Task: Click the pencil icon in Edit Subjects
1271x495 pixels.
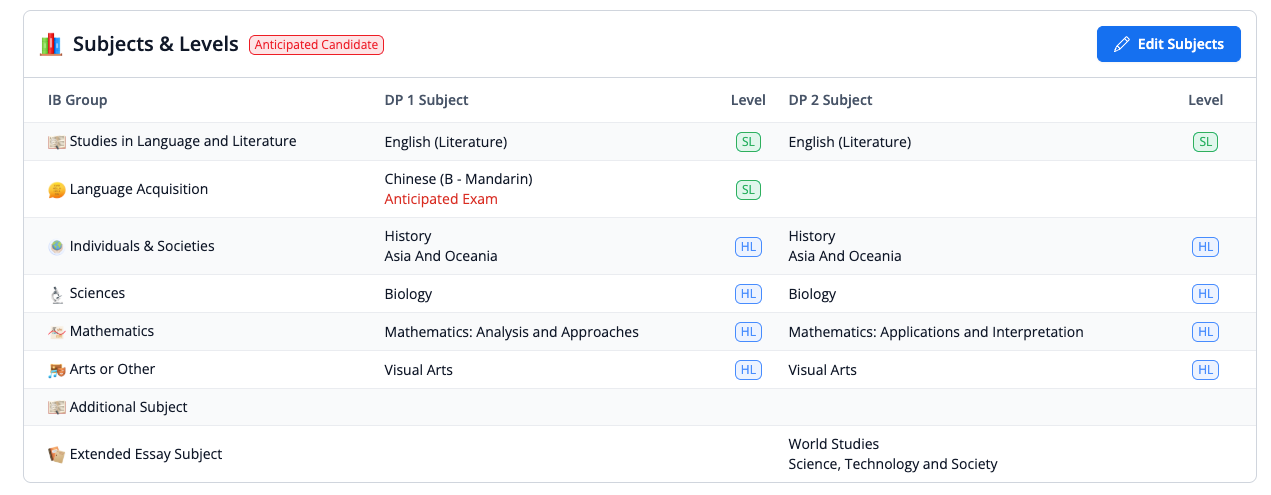Action: pos(1122,44)
